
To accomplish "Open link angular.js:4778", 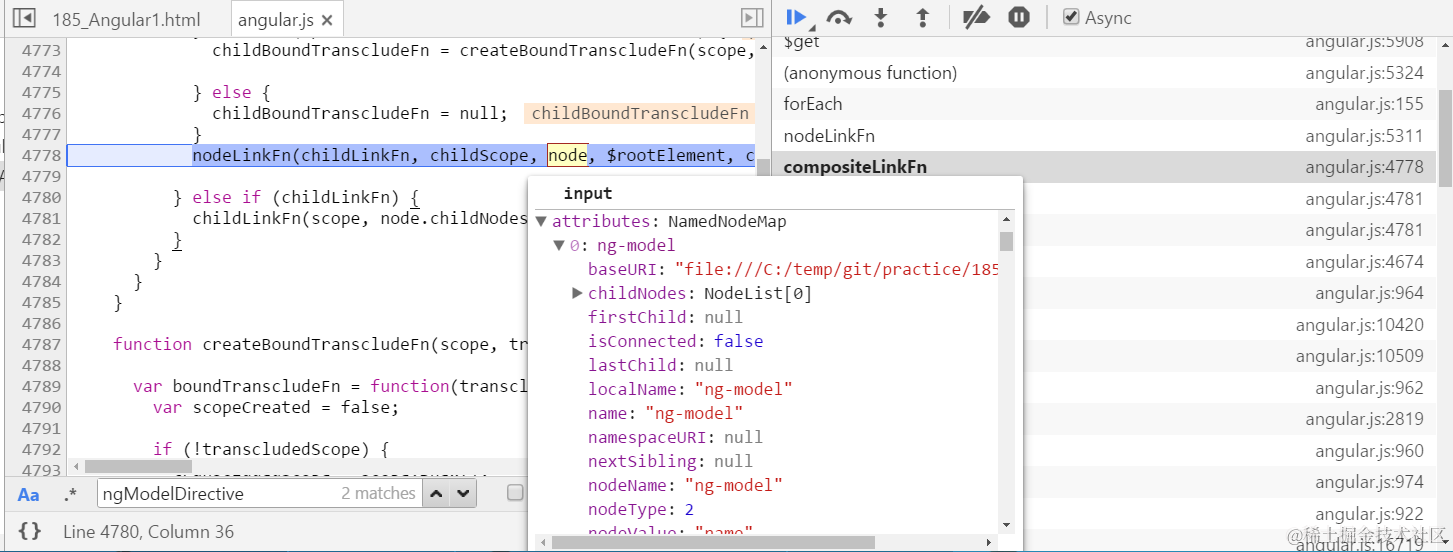I will pos(1364,167).
